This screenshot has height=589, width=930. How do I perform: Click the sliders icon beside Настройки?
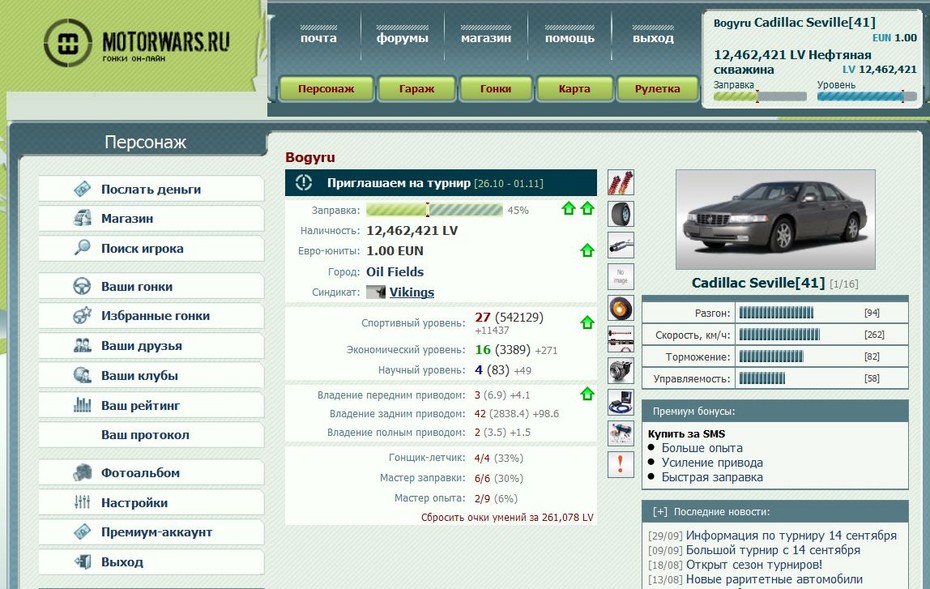pos(82,502)
